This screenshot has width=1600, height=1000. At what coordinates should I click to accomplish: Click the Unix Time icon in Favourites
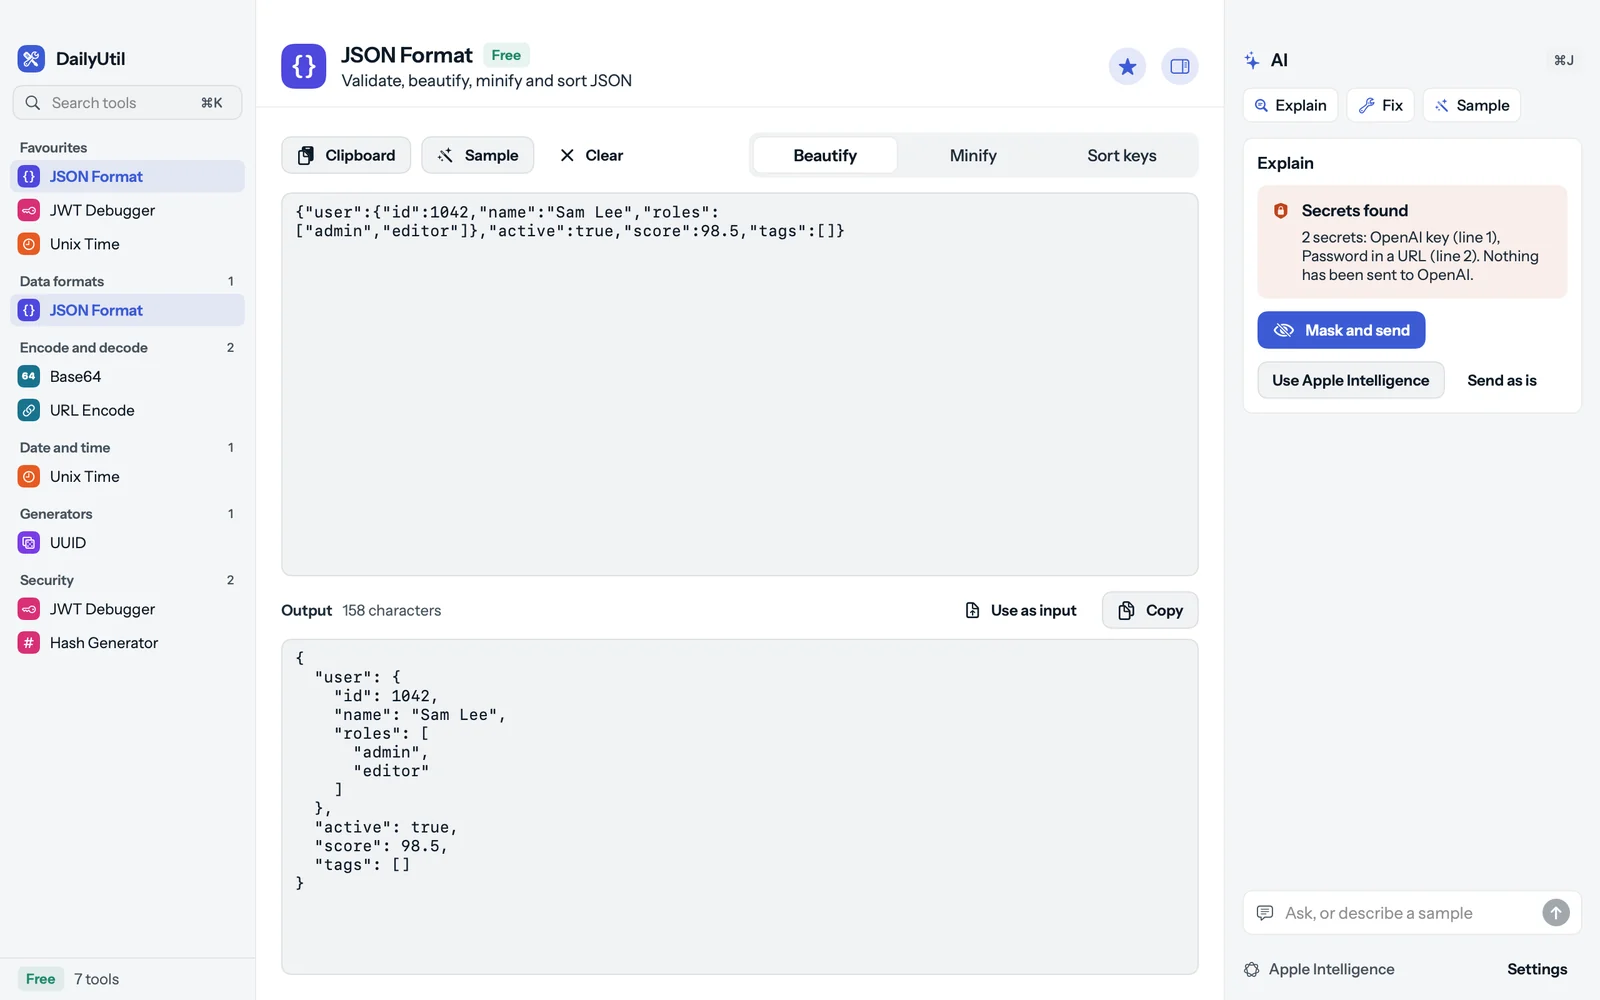coord(29,244)
